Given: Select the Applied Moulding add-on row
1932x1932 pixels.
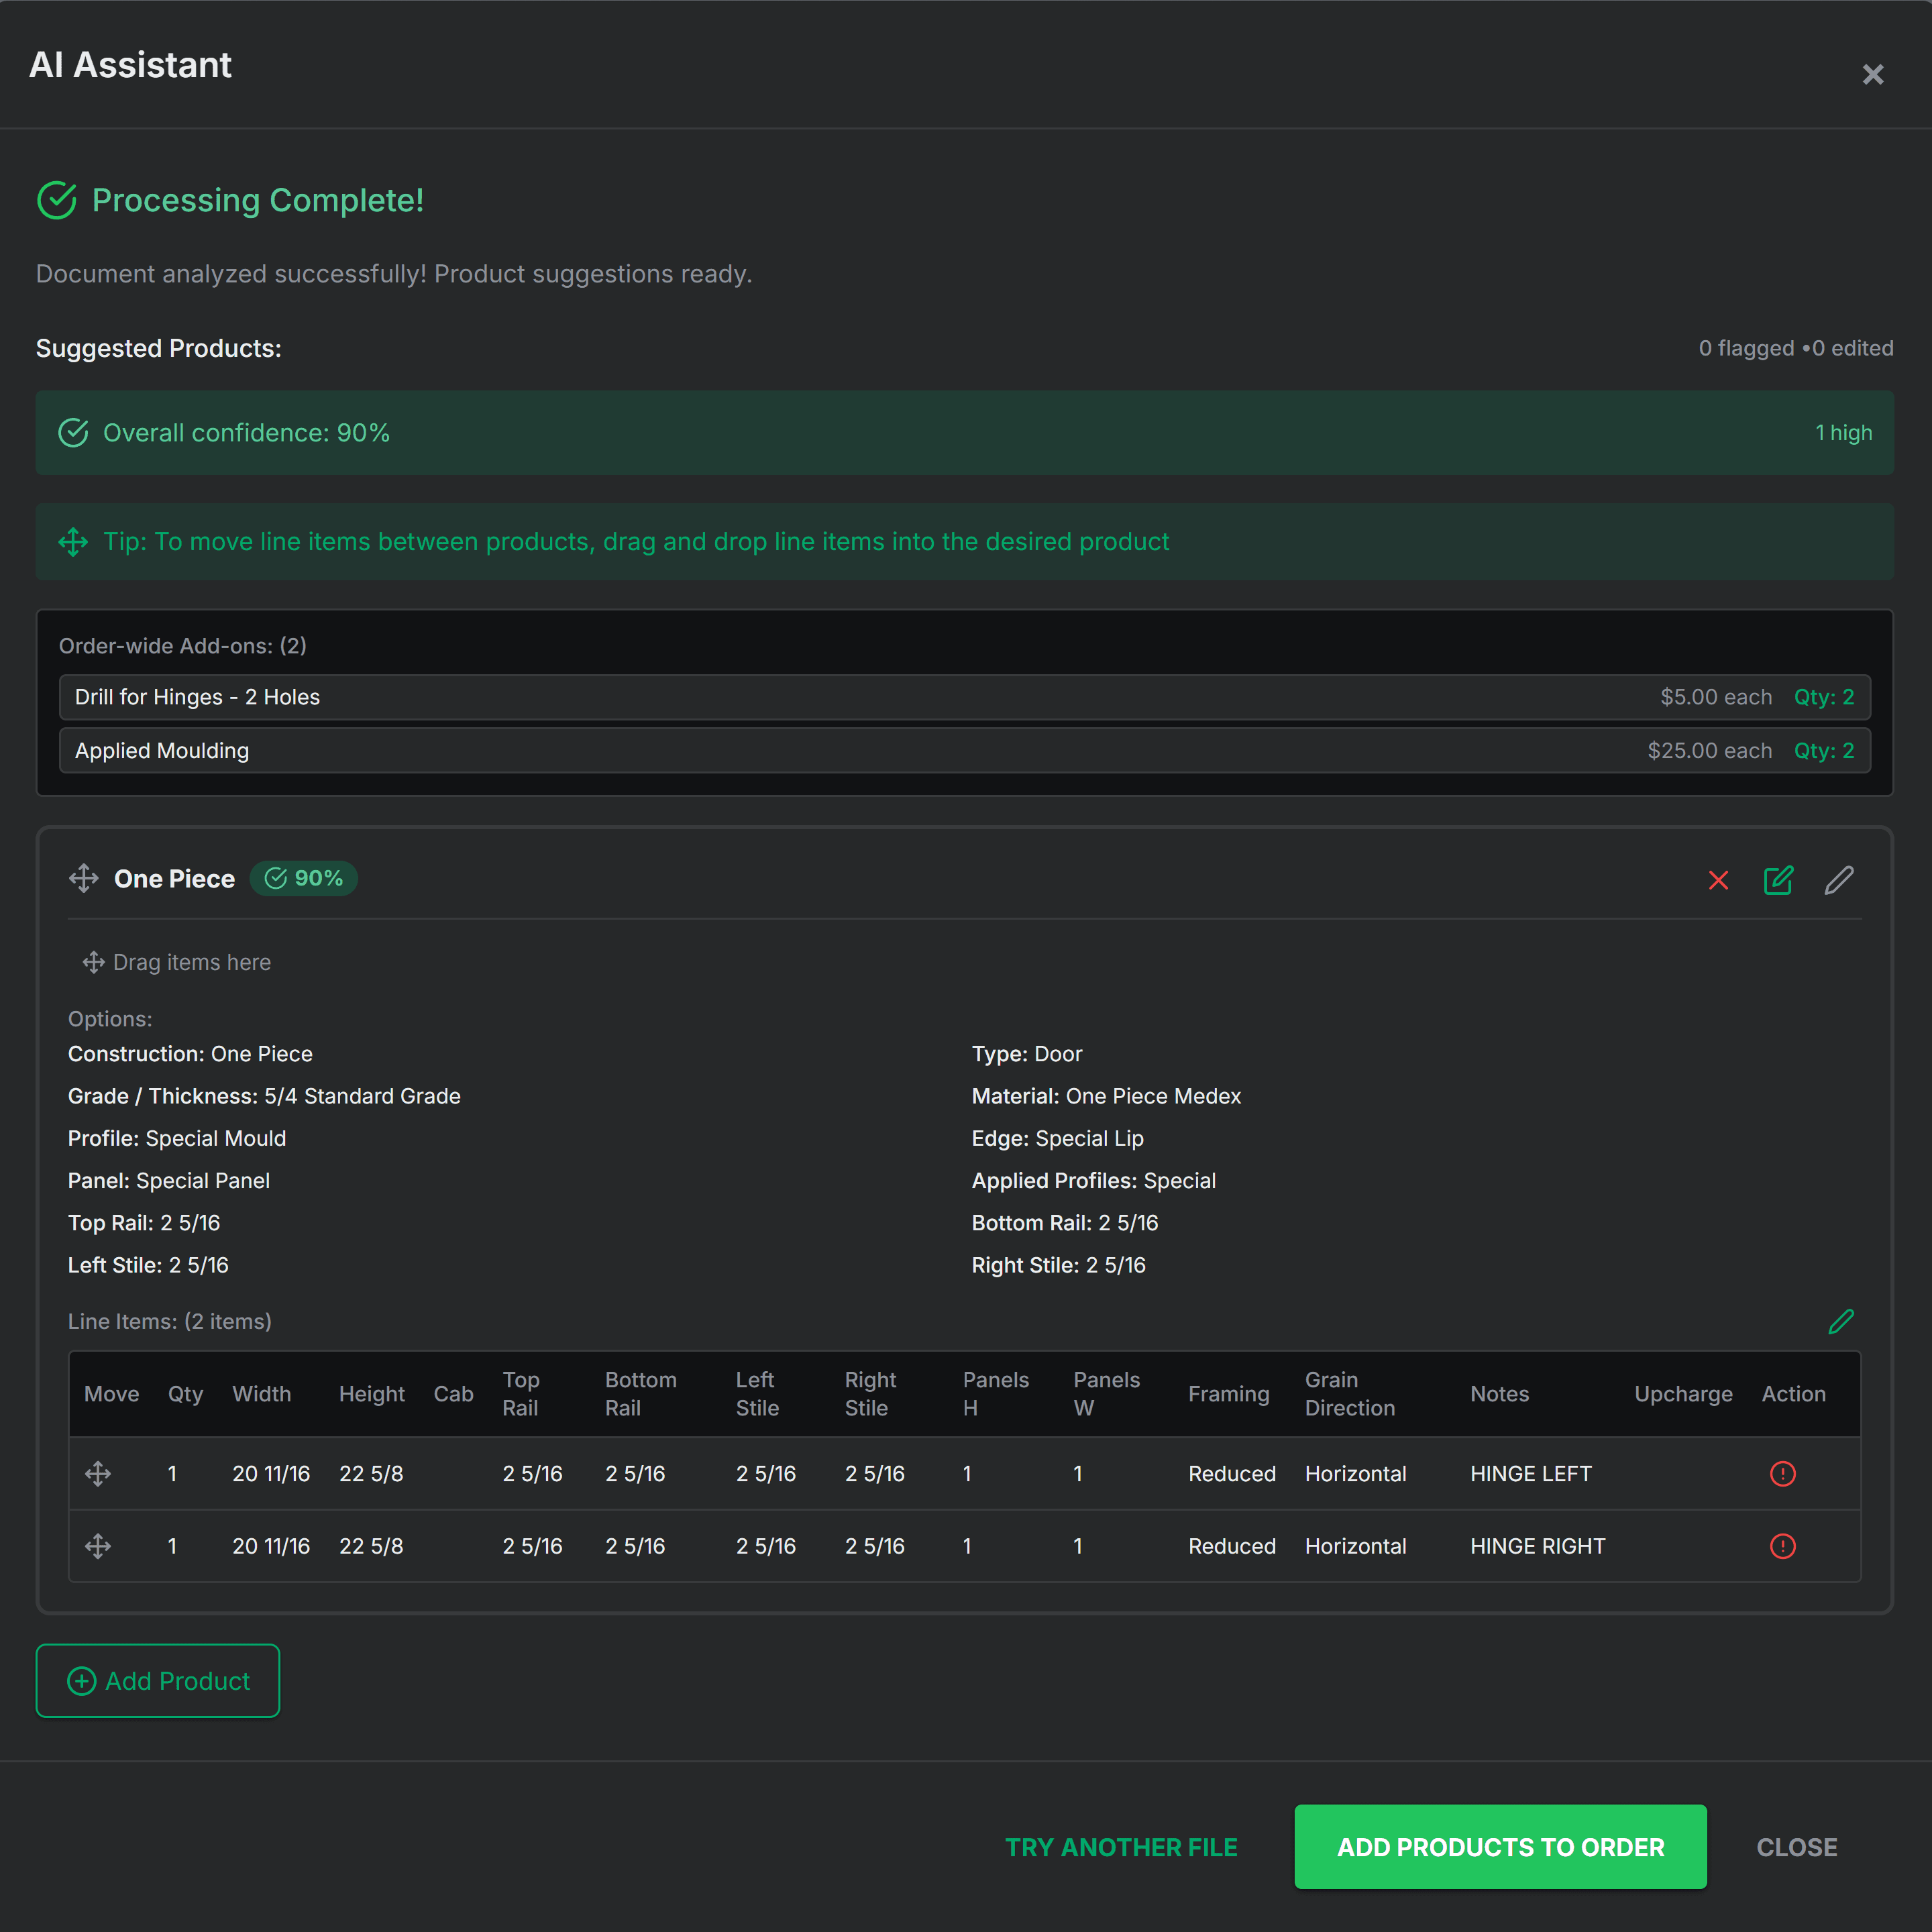Looking at the screenshot, I should (x=965, y=751).
